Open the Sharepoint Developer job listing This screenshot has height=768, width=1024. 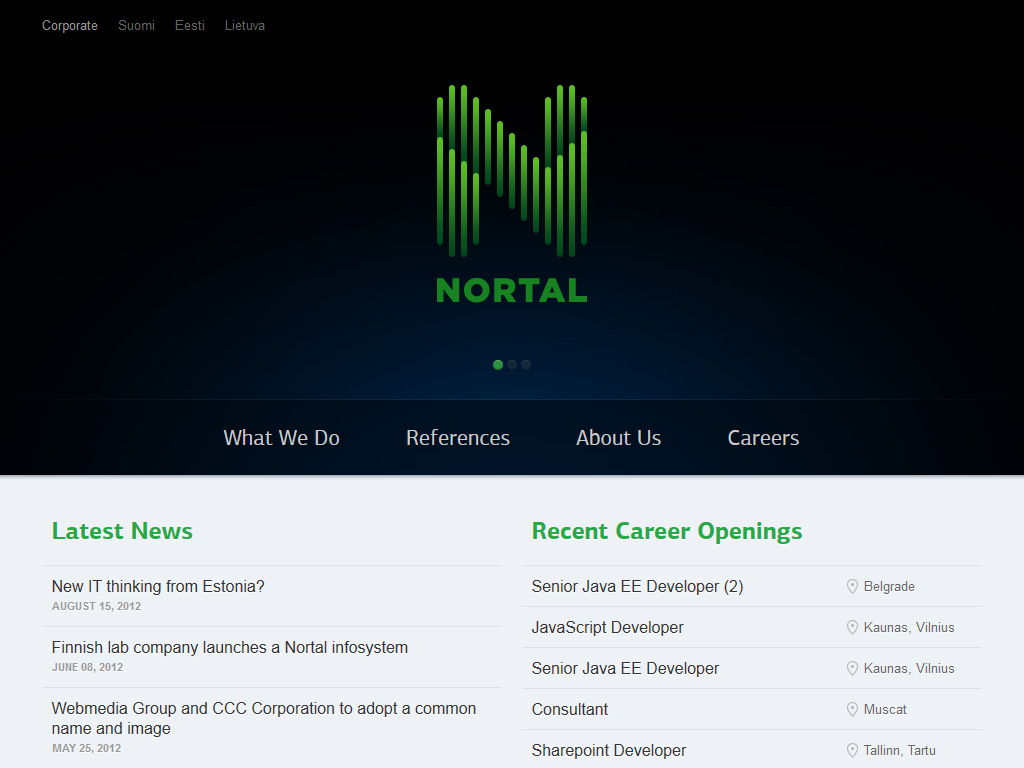point(609,751)
